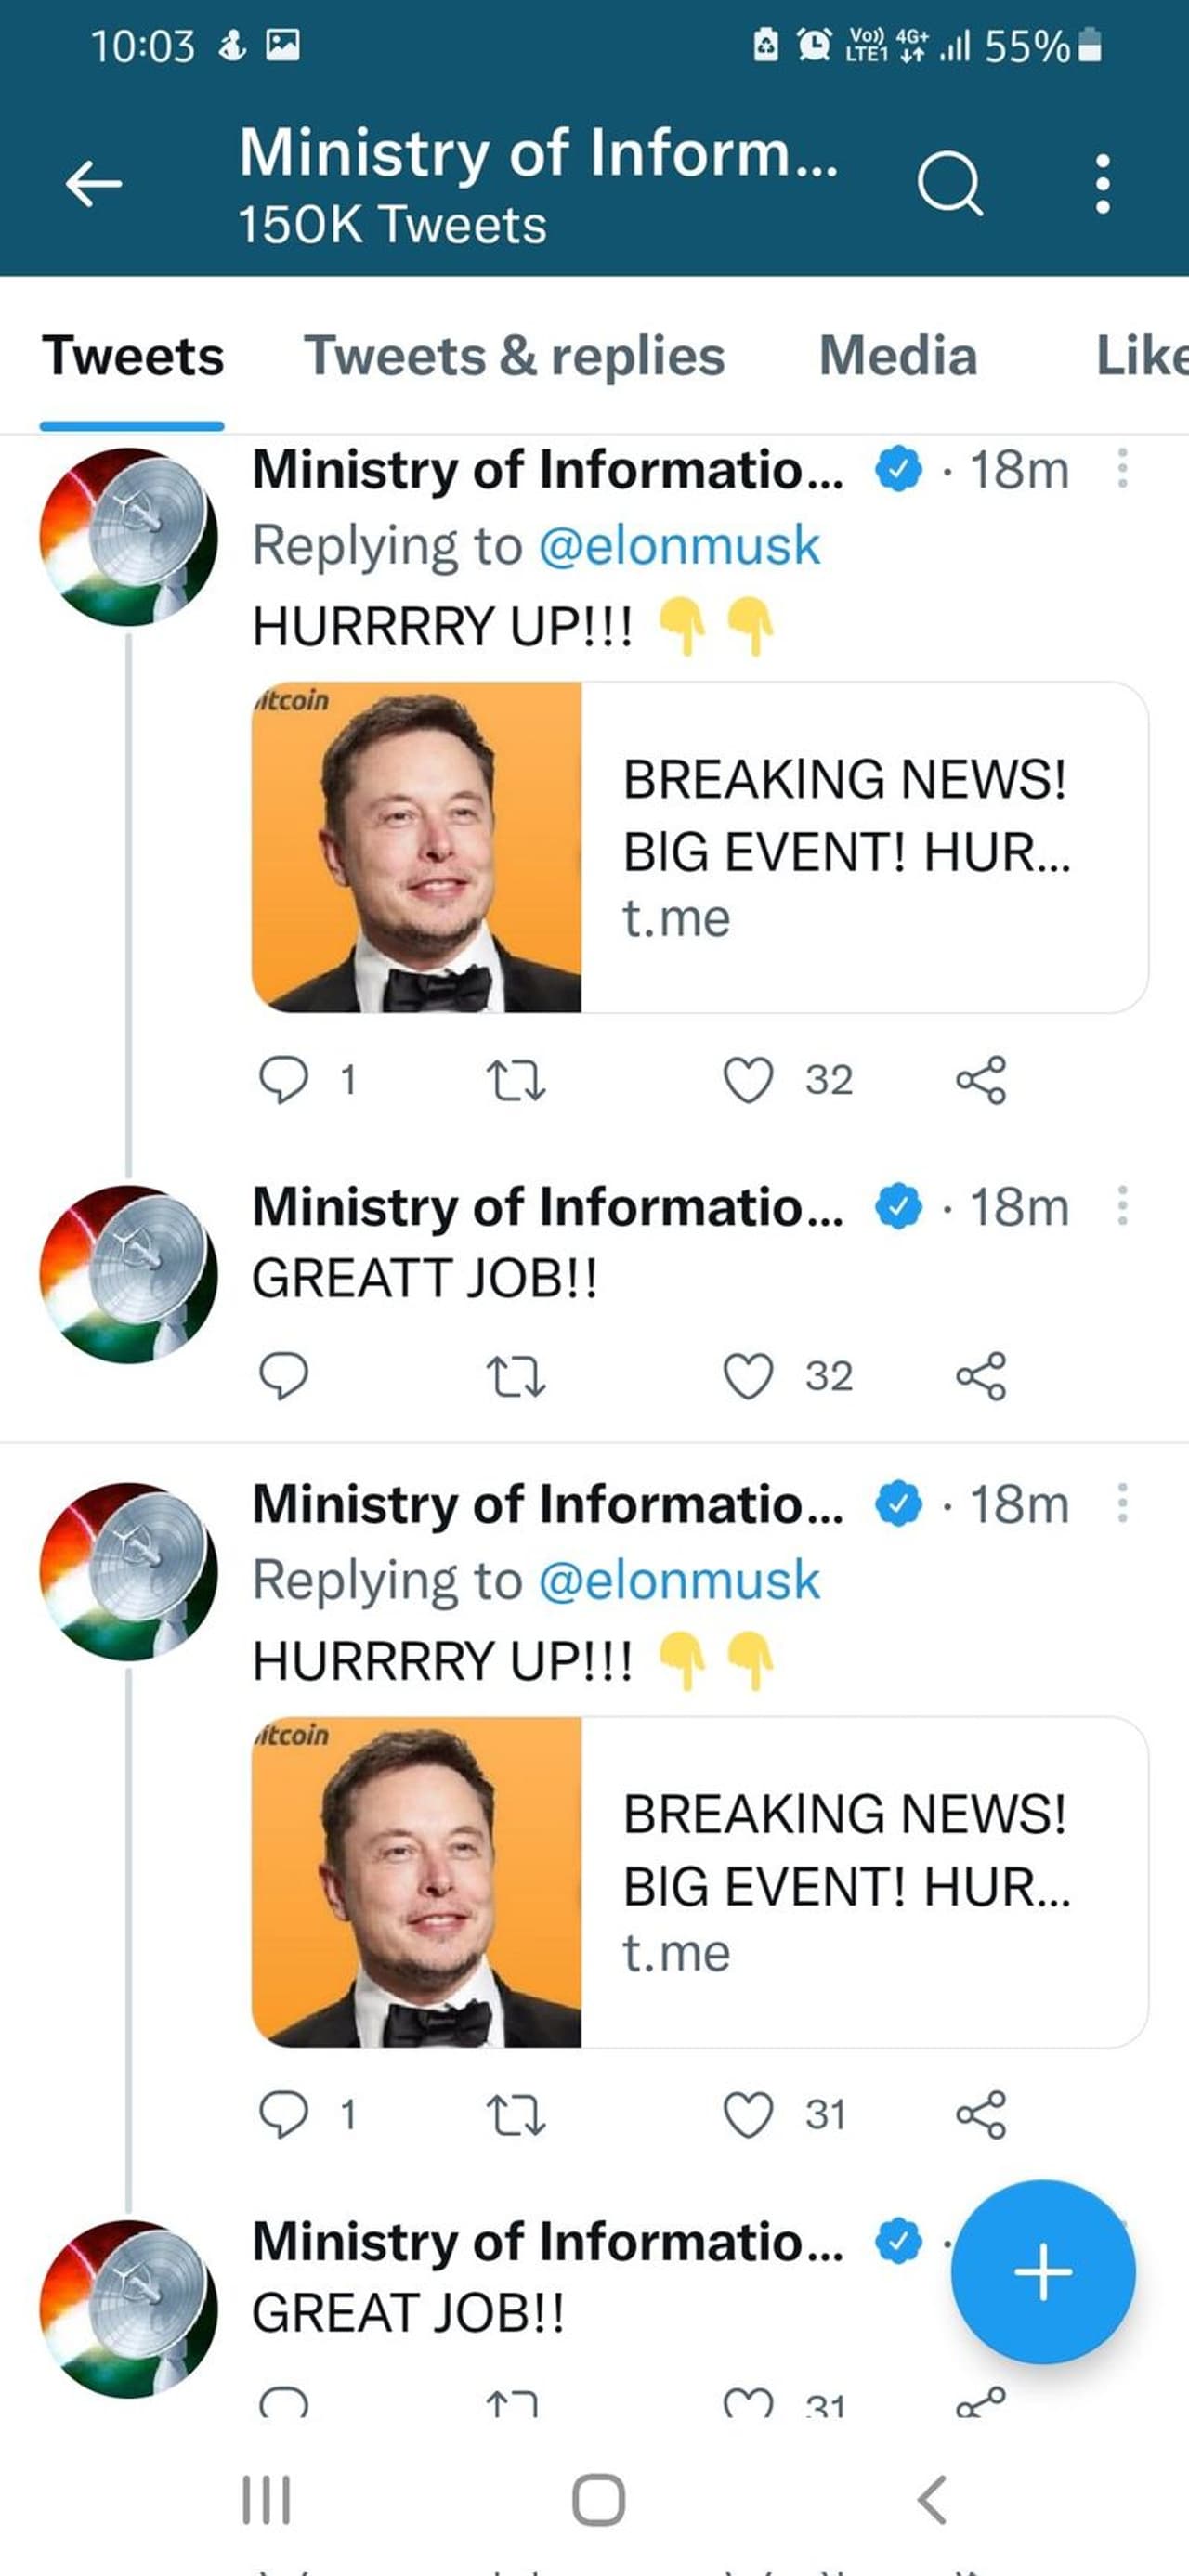Open the first tweet's three-dot options
Image resolution: width=1189 pixels, height=2576 pixels.
click(1122, 468)
